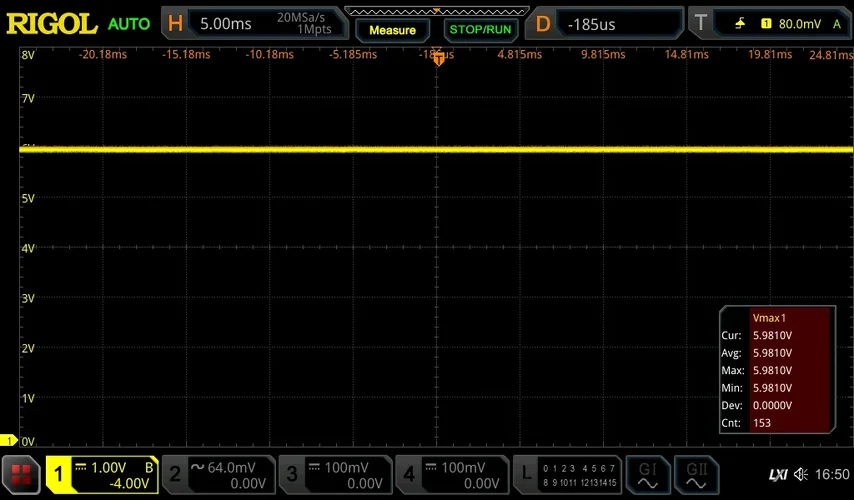Select the AUTO status label

pos(129,24)
